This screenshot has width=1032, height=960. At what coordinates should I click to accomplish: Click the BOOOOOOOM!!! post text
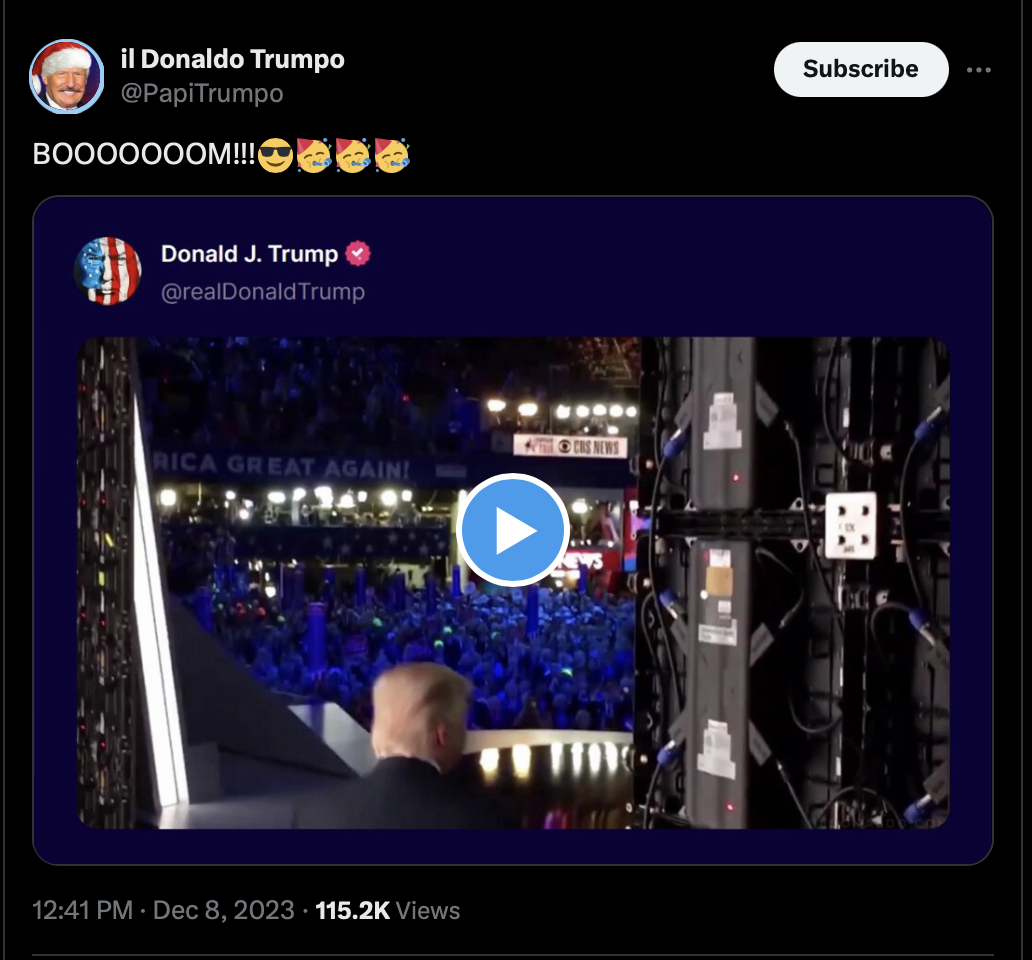[x=143, y=155]
